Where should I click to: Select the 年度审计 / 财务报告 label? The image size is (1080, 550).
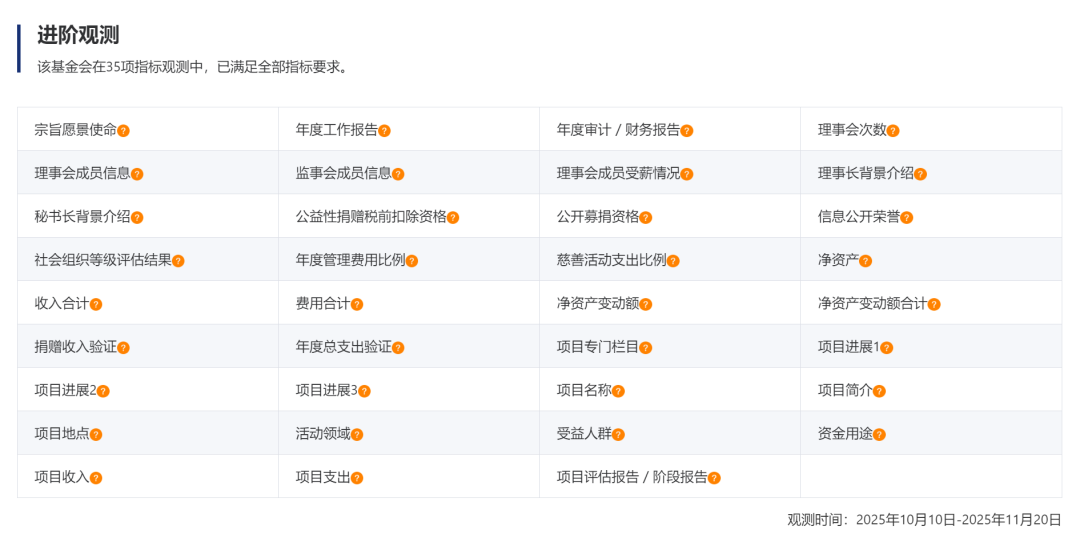point(619,129)
